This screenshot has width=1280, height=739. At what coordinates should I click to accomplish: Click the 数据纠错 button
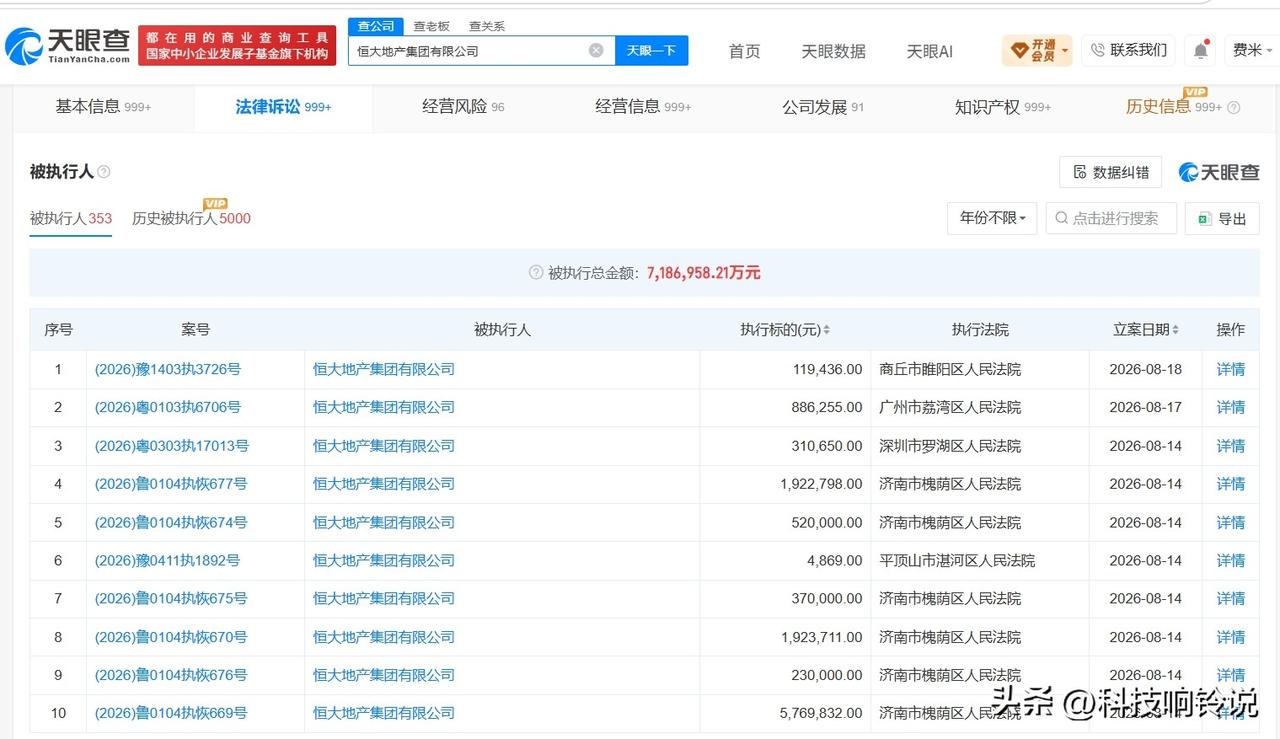1110,172
